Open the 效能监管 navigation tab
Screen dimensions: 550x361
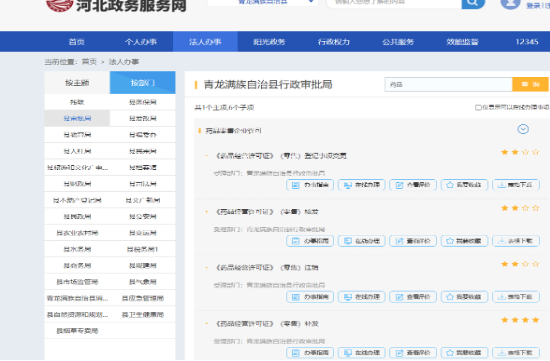[462, 42]
